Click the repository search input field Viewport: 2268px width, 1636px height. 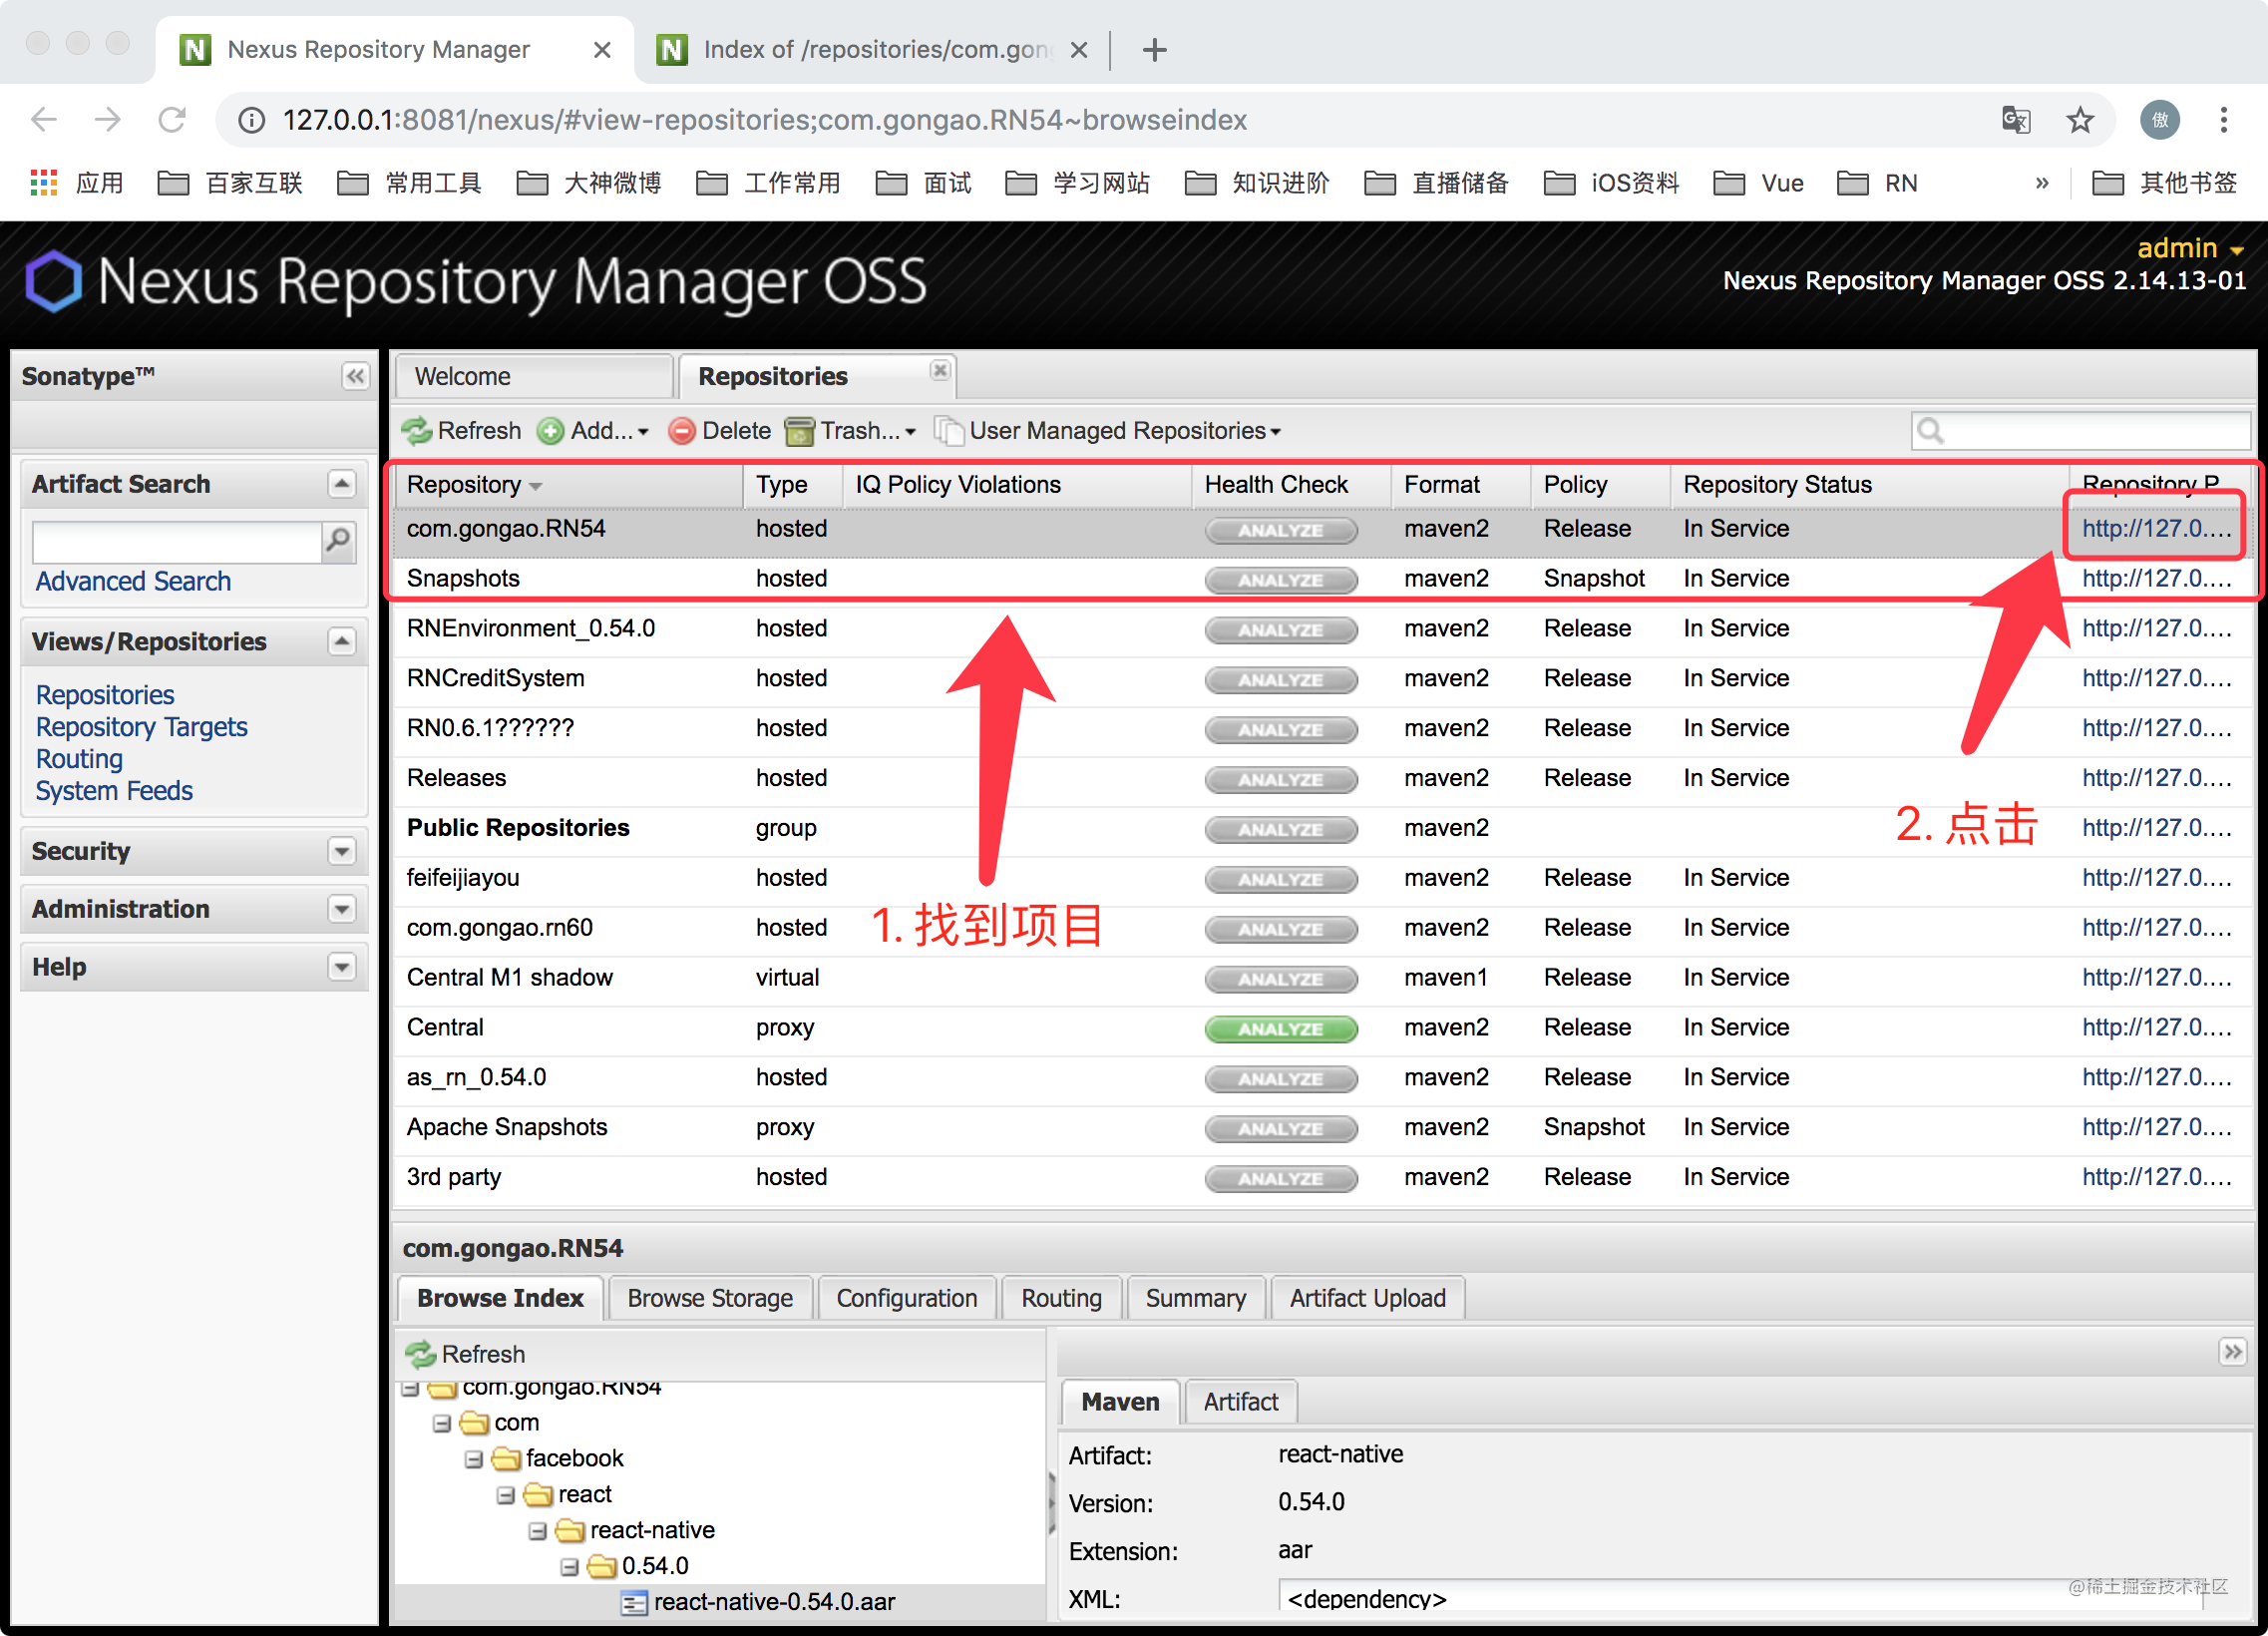(2080, 431)
